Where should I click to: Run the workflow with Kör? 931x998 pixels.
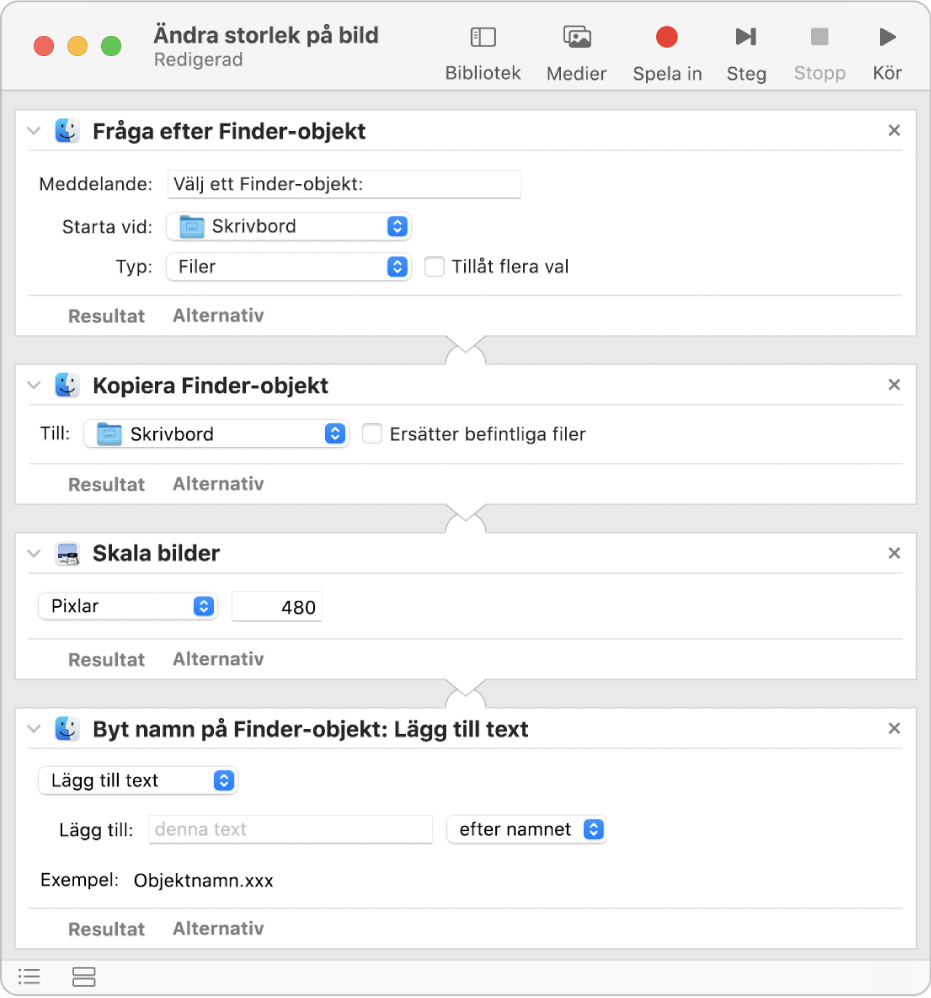887,38
